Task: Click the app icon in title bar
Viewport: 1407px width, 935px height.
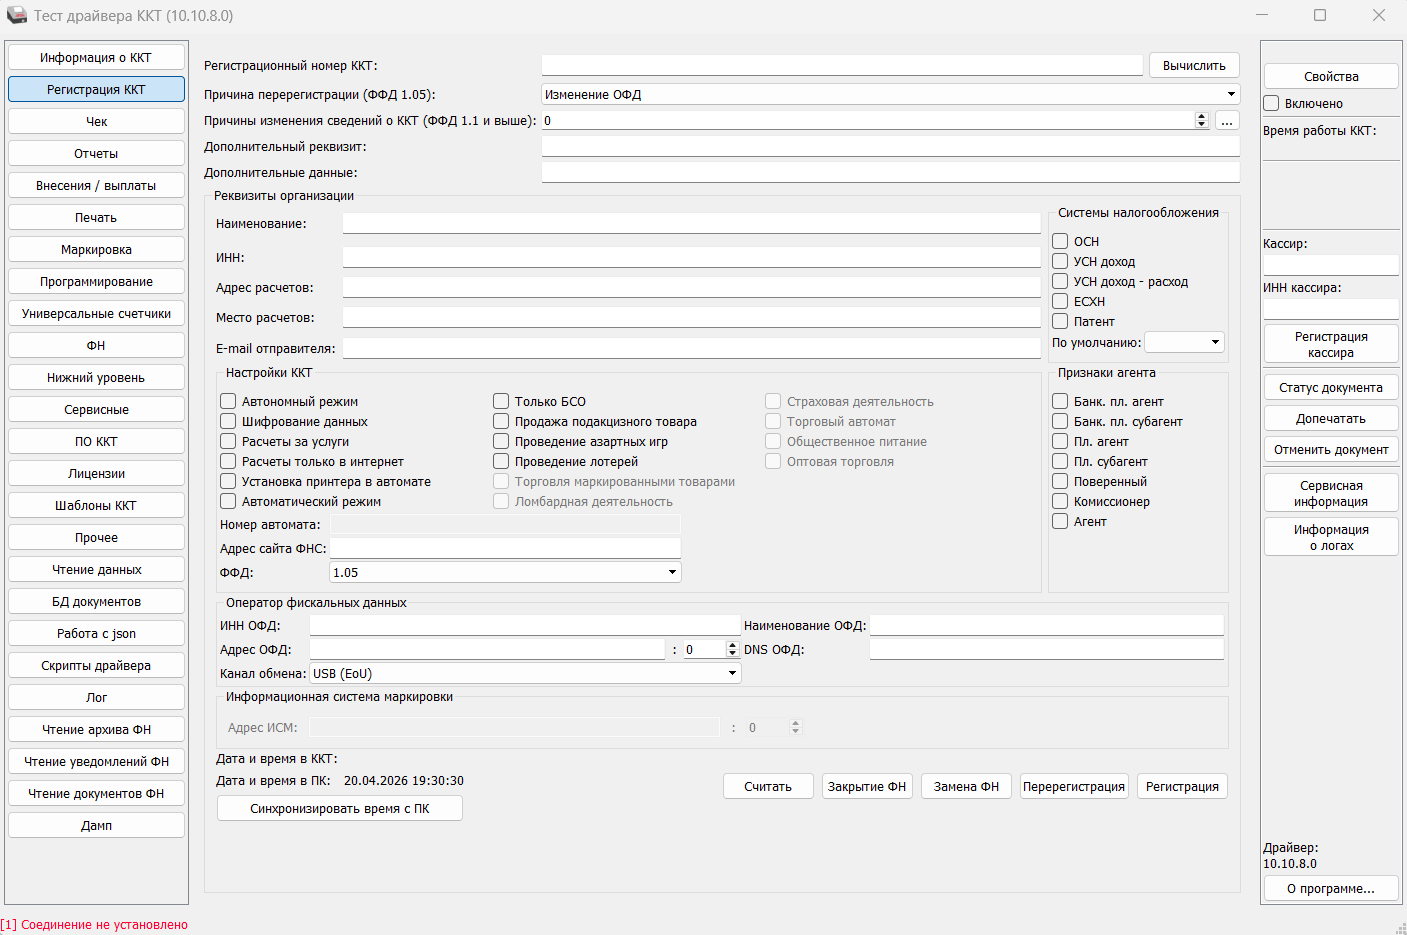Action: tap(17, 15)
